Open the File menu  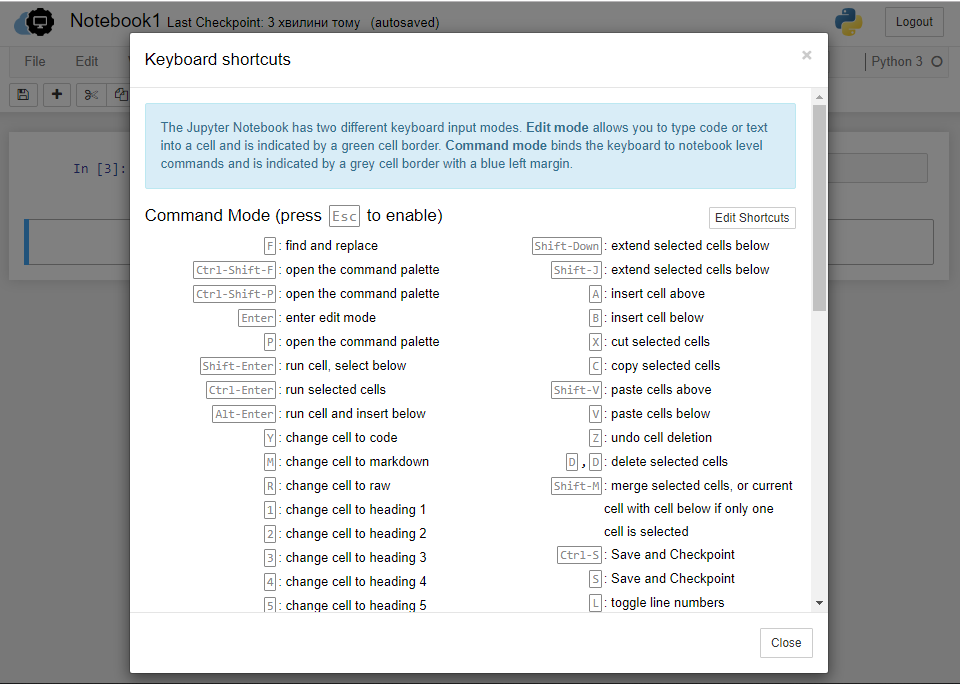click(35, 61)
